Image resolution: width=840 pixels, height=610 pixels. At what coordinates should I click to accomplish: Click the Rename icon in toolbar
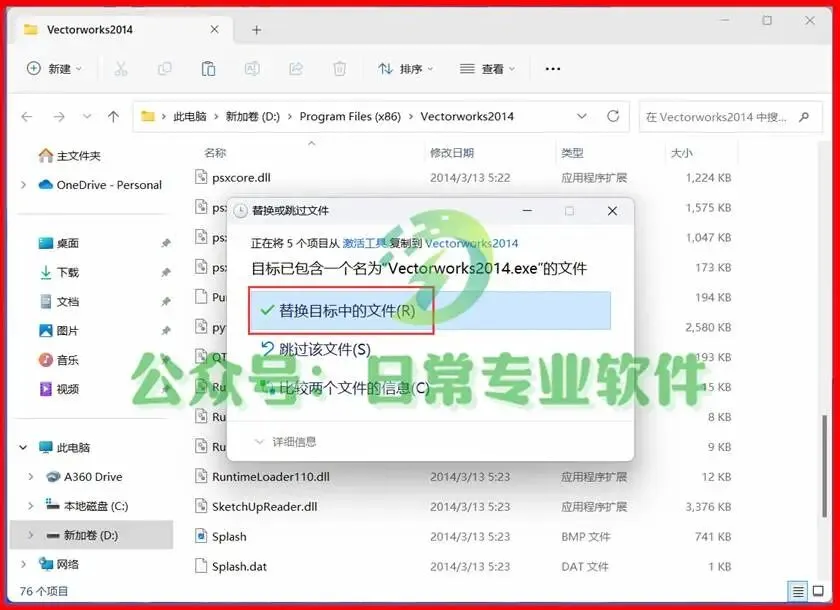point(252,69)
